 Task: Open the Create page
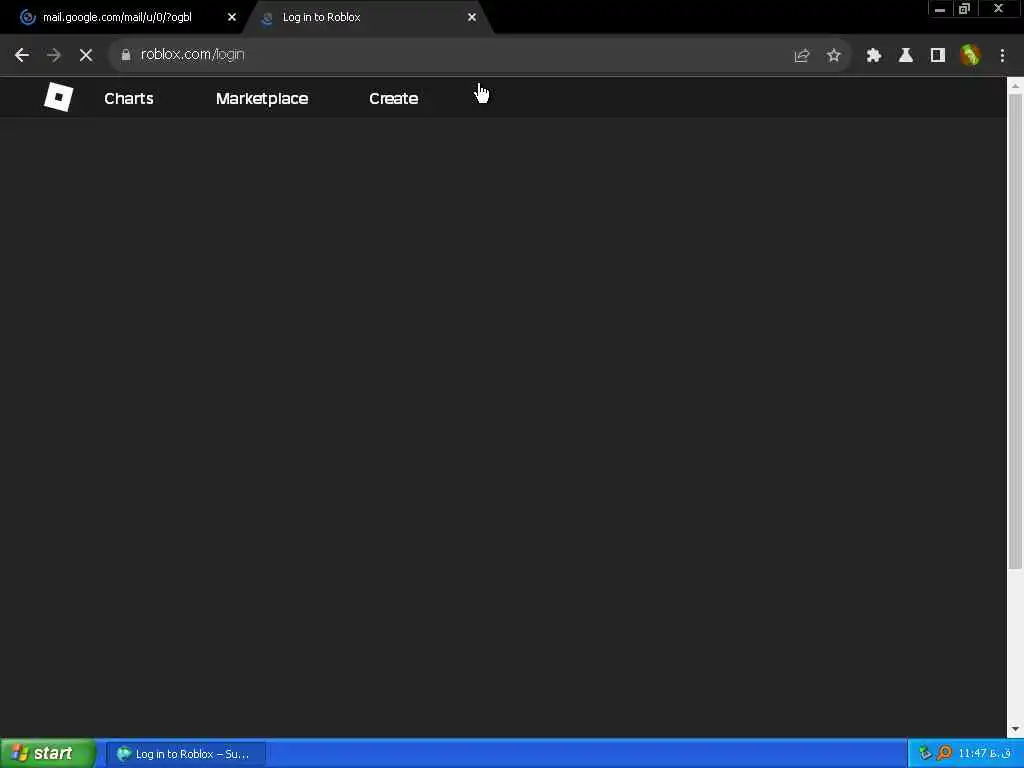(x=393, y=99)
